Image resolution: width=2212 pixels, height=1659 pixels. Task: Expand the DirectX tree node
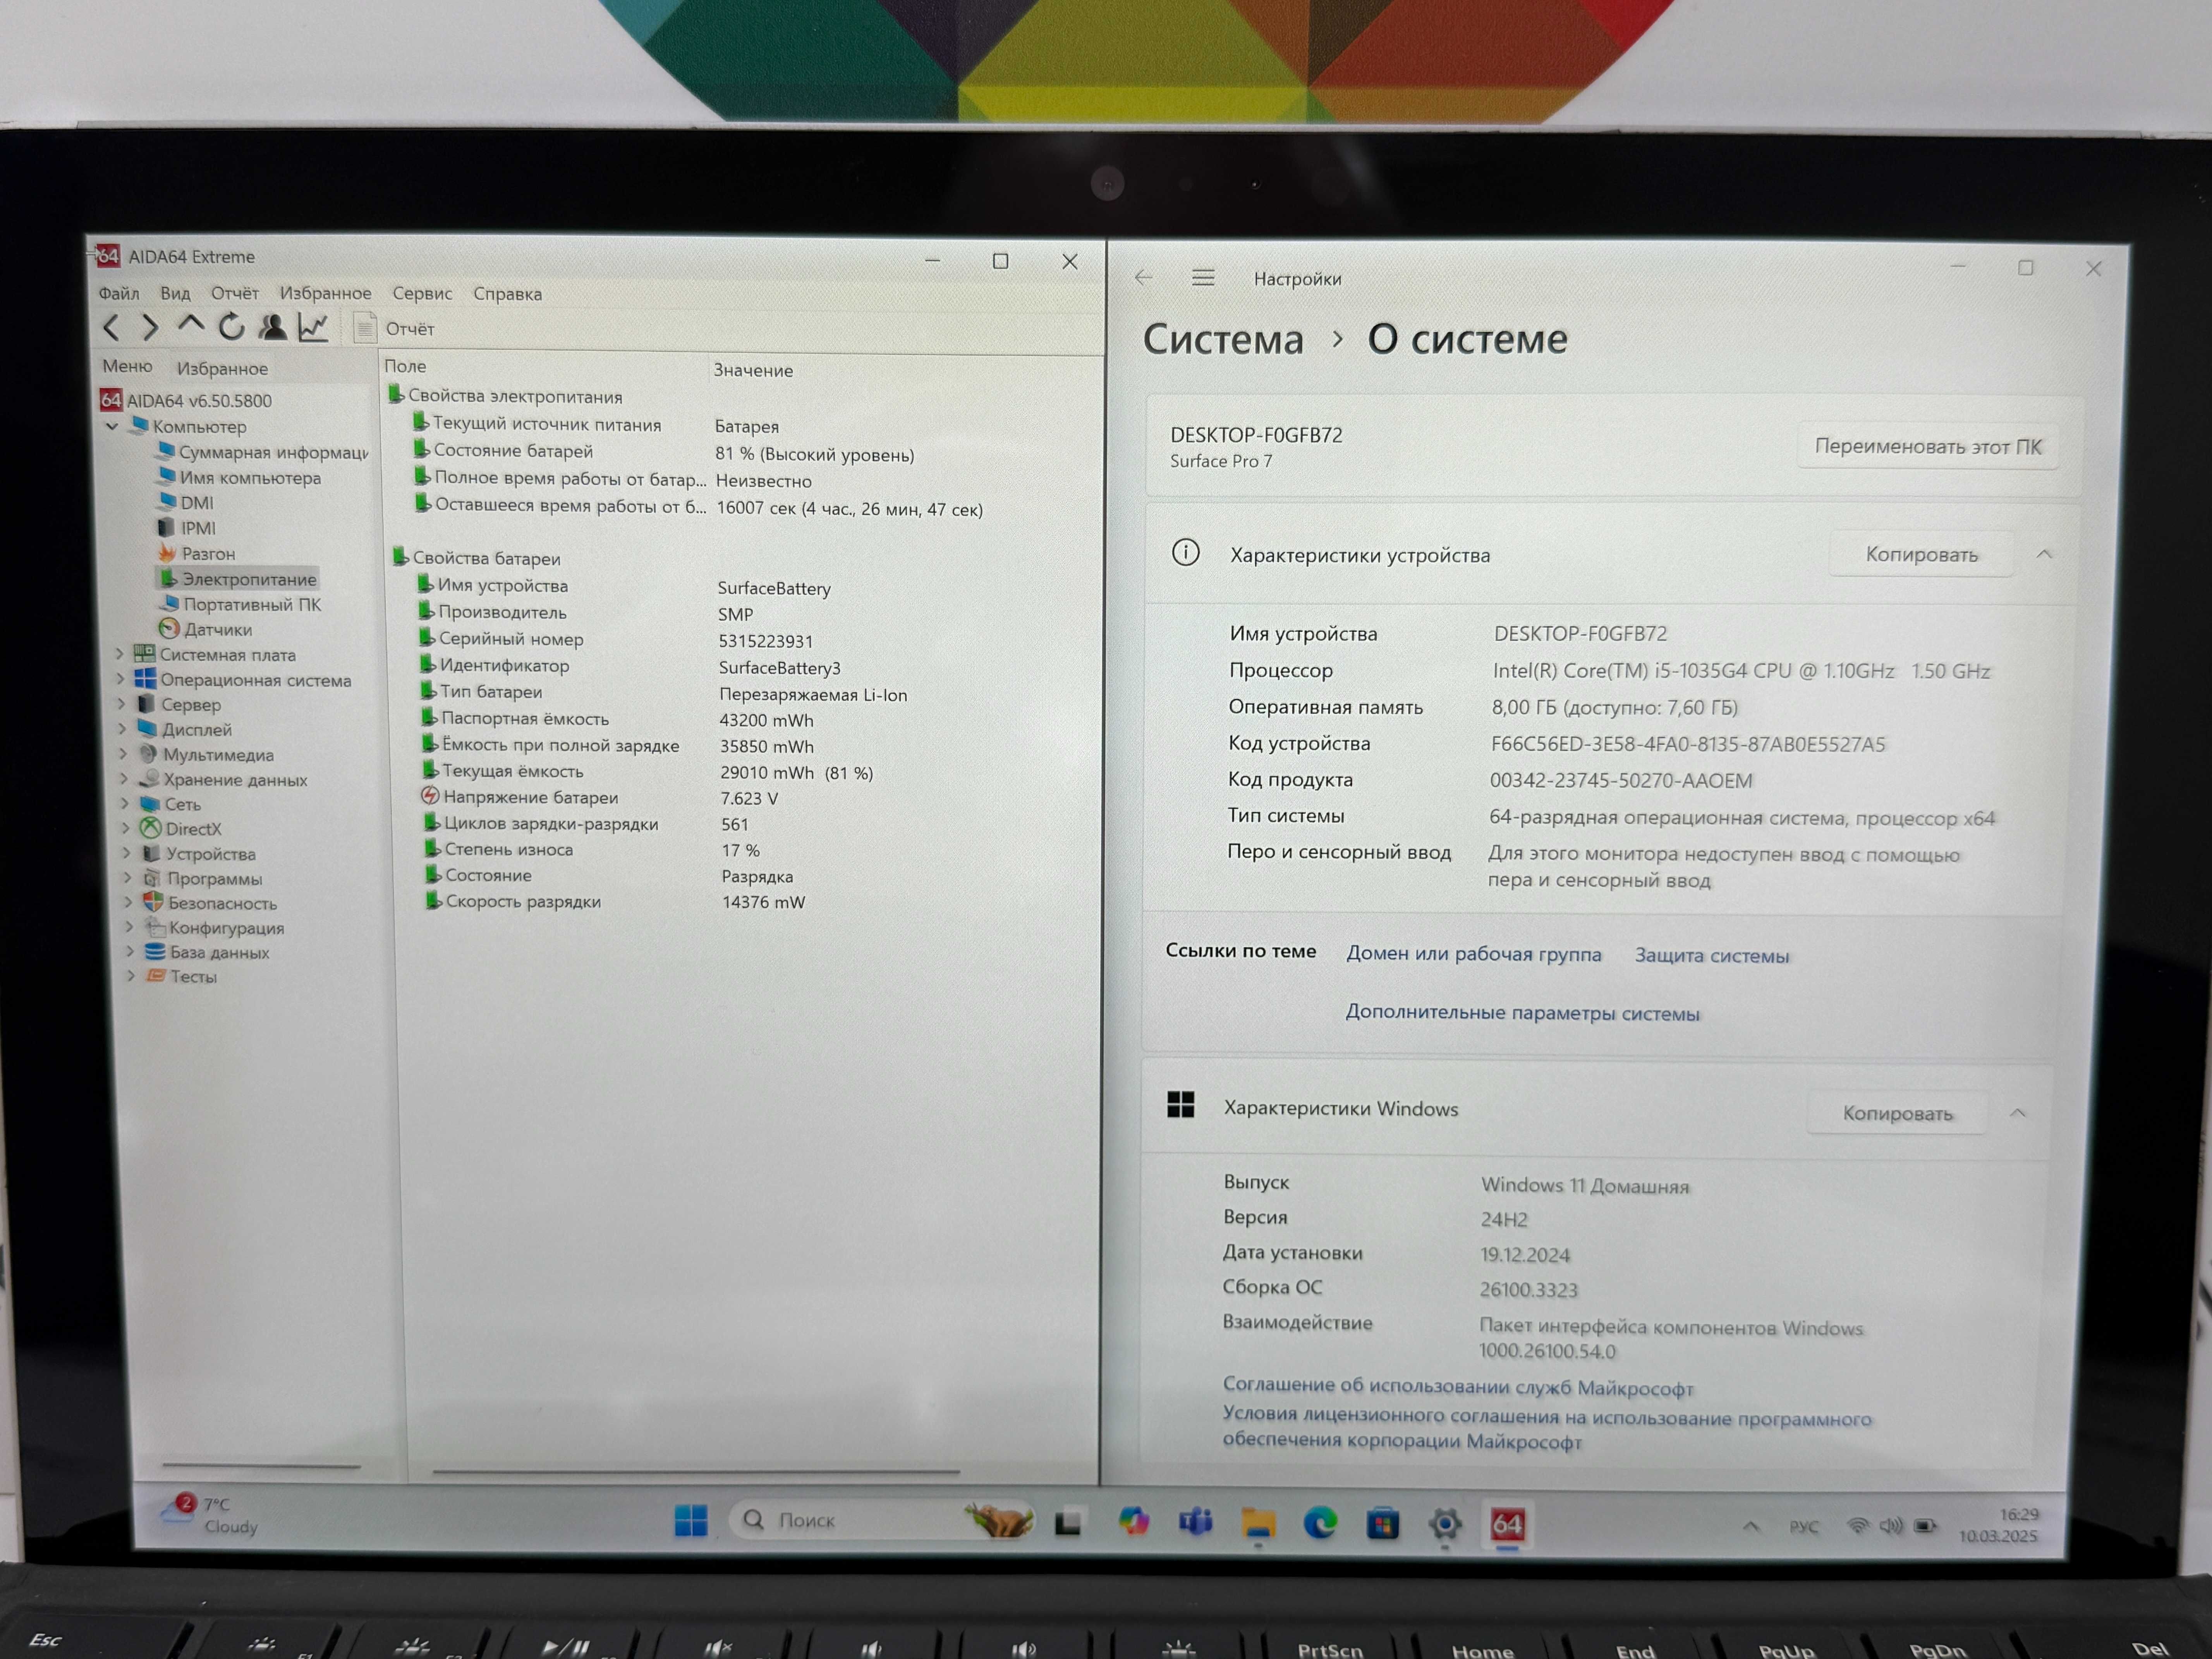tap(126, 828)
